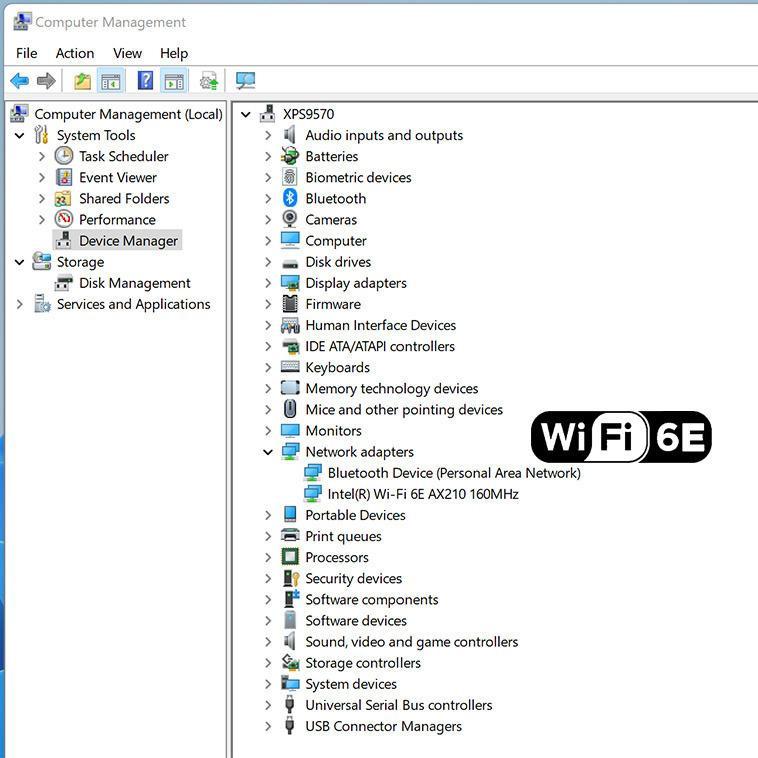Open the File menu

pos(27,53)
